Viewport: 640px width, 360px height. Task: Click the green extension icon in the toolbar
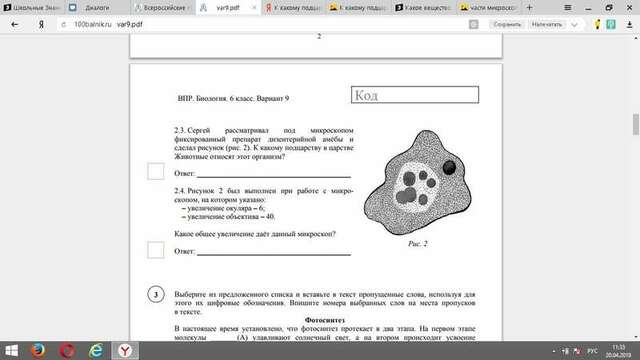pyautogui.click(x=611, y=24)
